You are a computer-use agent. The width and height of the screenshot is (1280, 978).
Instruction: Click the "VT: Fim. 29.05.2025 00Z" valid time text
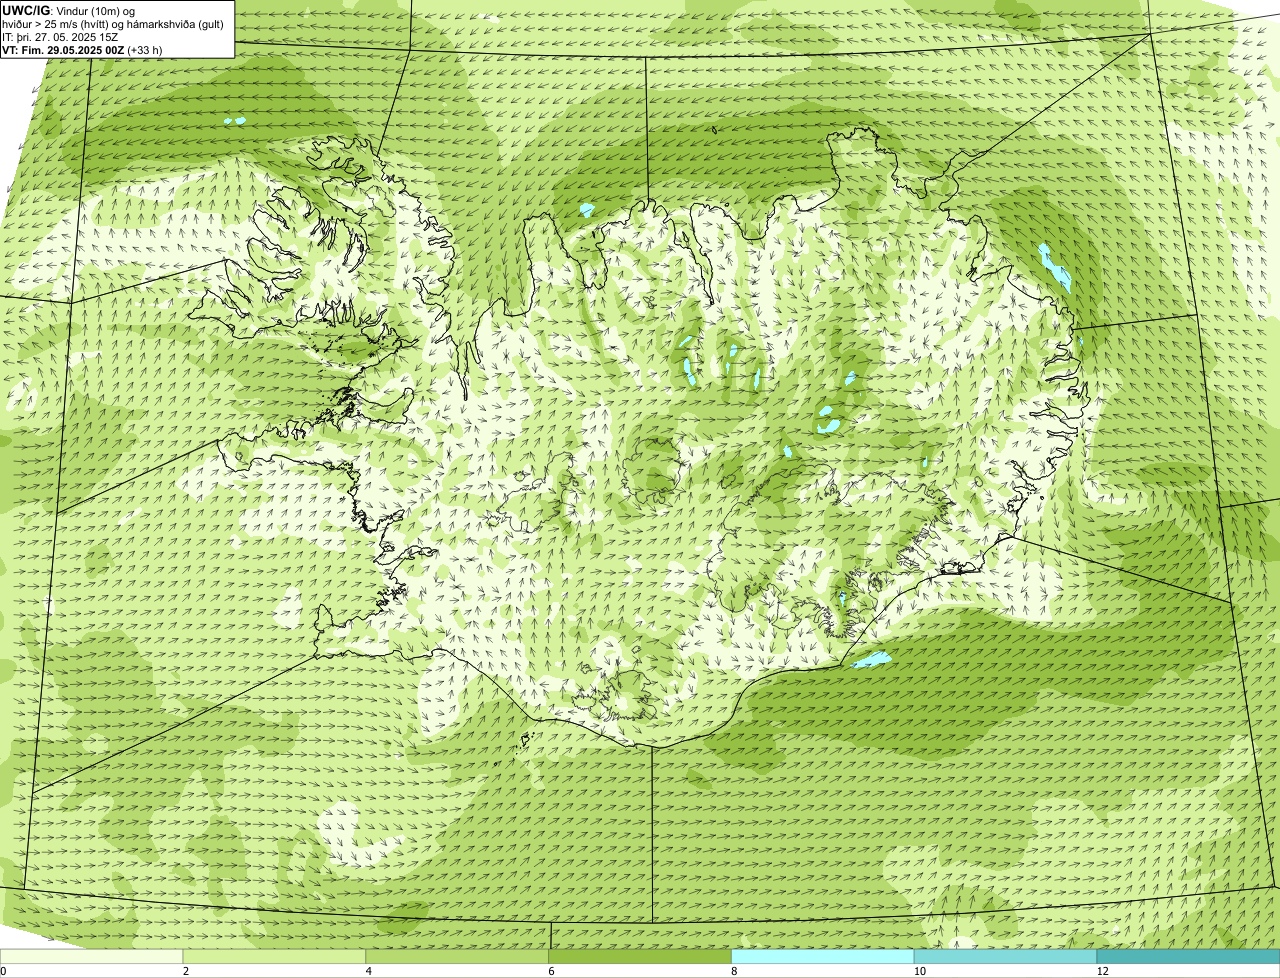point(63,50)
